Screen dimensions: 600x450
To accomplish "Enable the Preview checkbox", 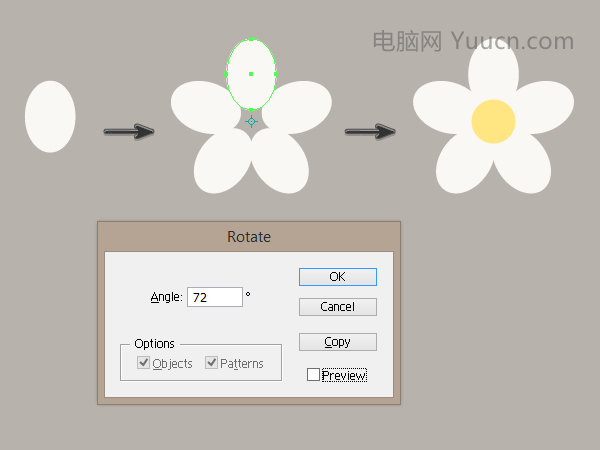I will point(313,375).
